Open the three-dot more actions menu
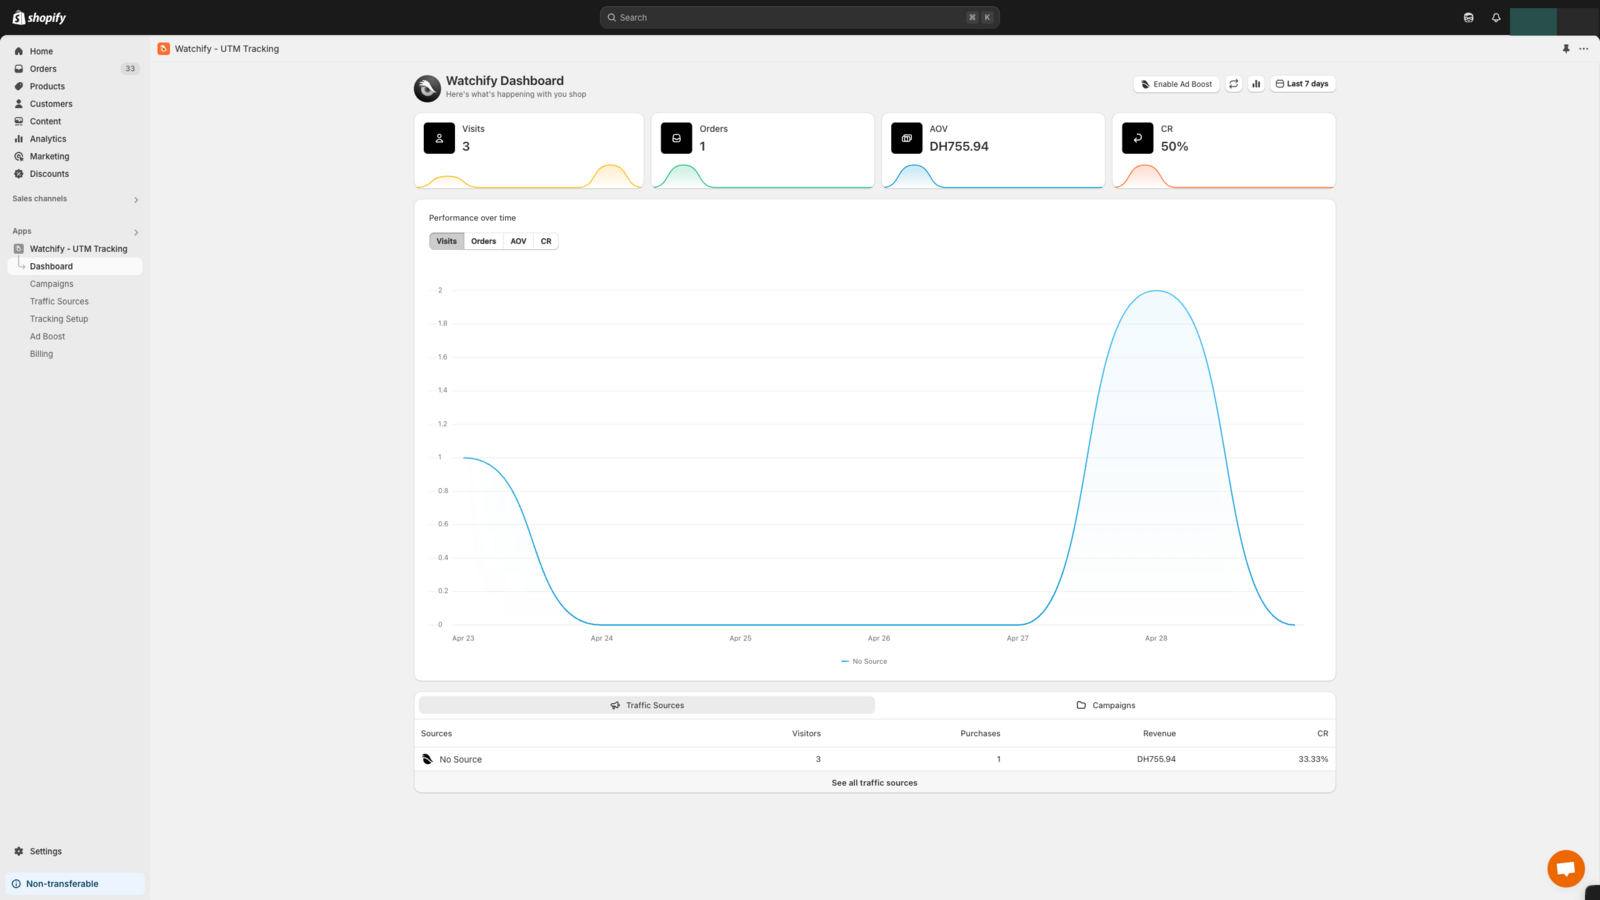The height and width of the screenshot is (900, 1600). 1584,49
